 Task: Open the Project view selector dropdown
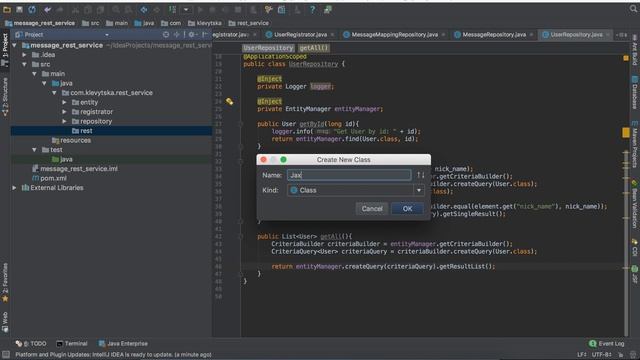point(107,35)
